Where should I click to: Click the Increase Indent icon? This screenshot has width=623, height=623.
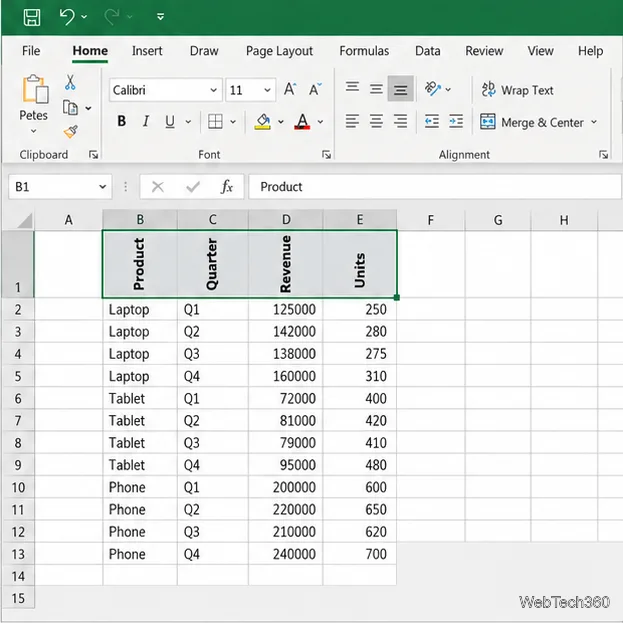(456, 121)
